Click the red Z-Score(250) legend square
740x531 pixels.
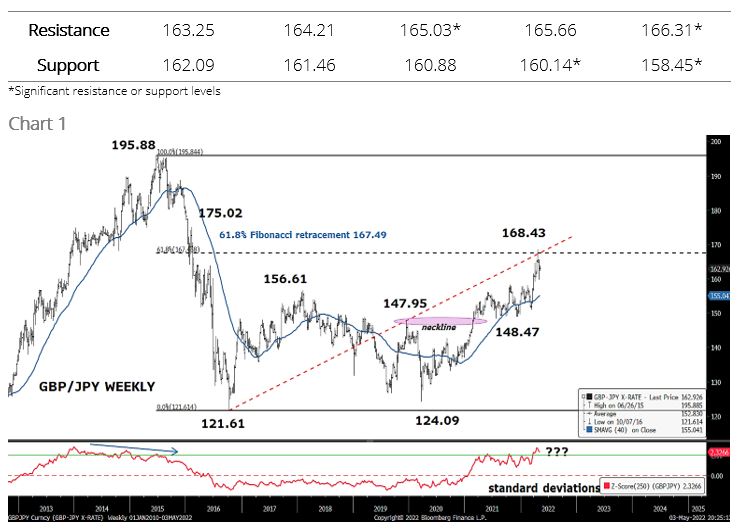(608, 487)
